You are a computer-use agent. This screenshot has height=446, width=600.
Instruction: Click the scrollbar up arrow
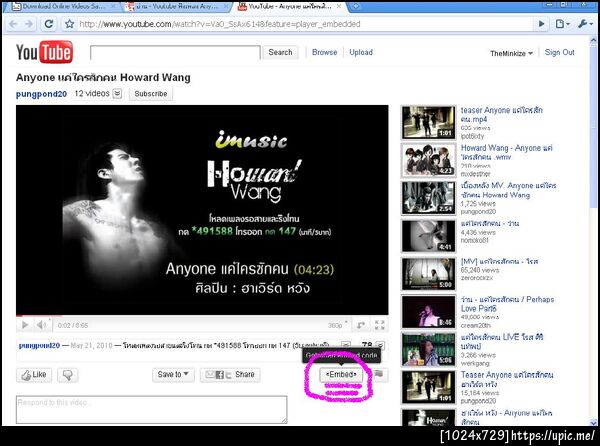593,40
